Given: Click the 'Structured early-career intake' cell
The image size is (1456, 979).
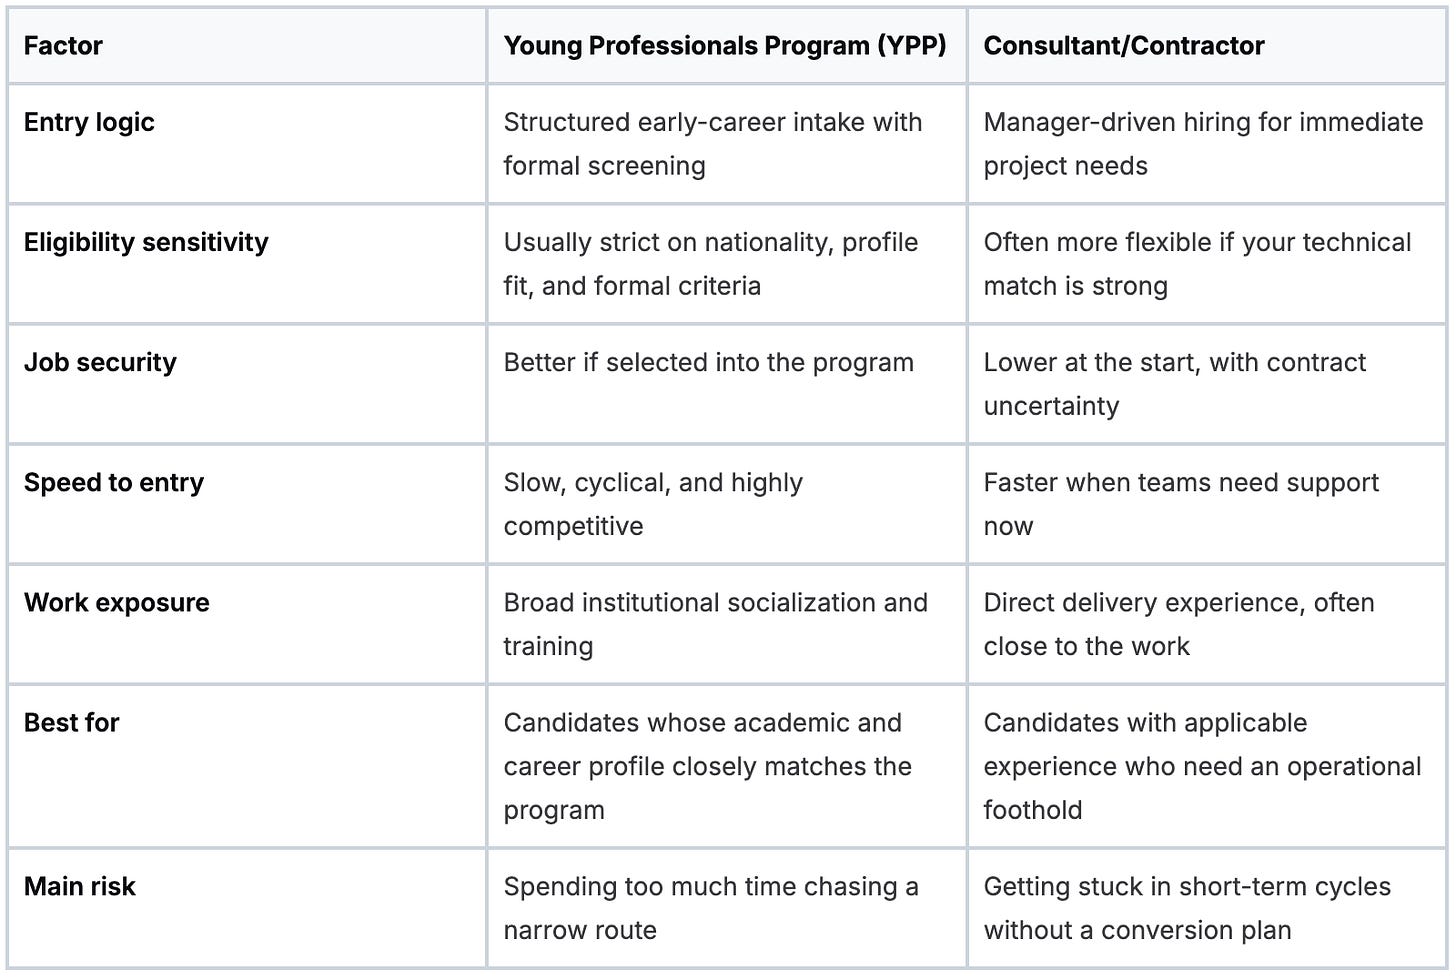Looking at the screenshot, I should [x=712, y=144].
